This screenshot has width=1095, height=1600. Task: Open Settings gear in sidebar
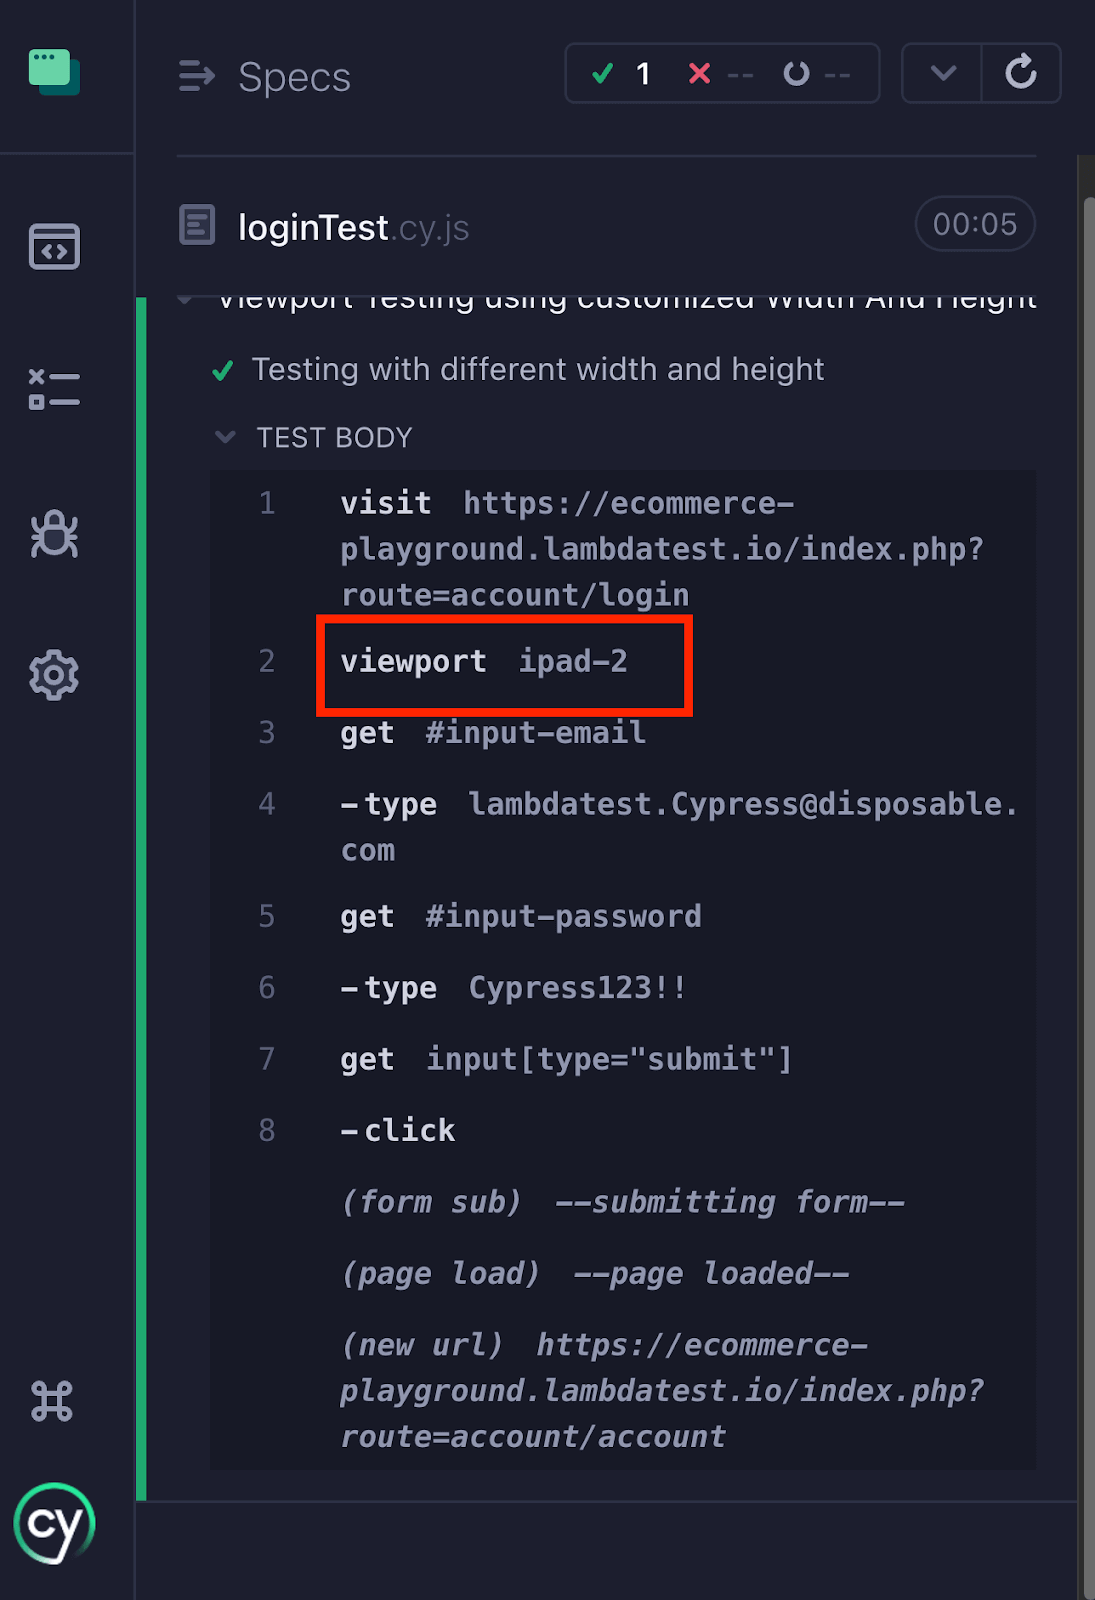pyautogui.click(x=54, y=676)
